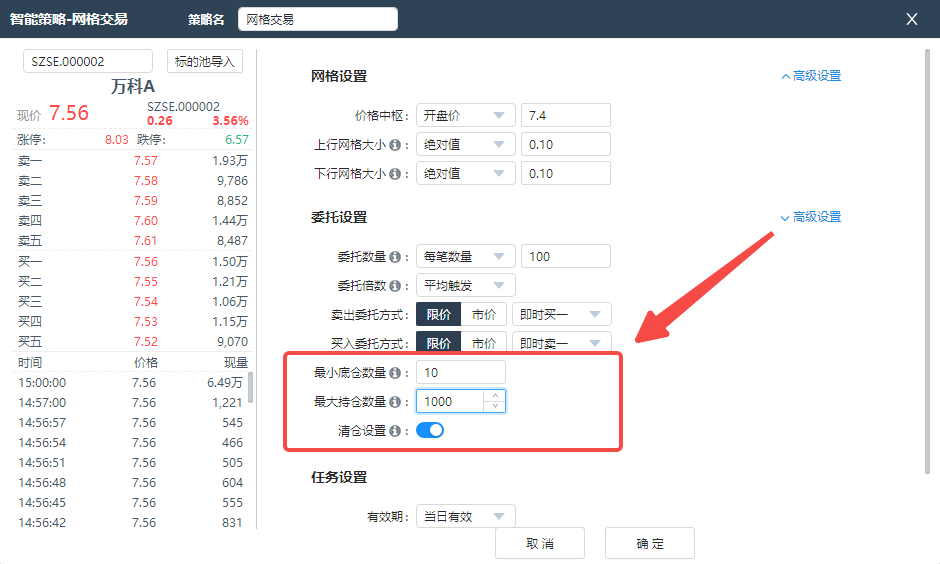
Task: Click the 策略名 input field
Action: 317,19
